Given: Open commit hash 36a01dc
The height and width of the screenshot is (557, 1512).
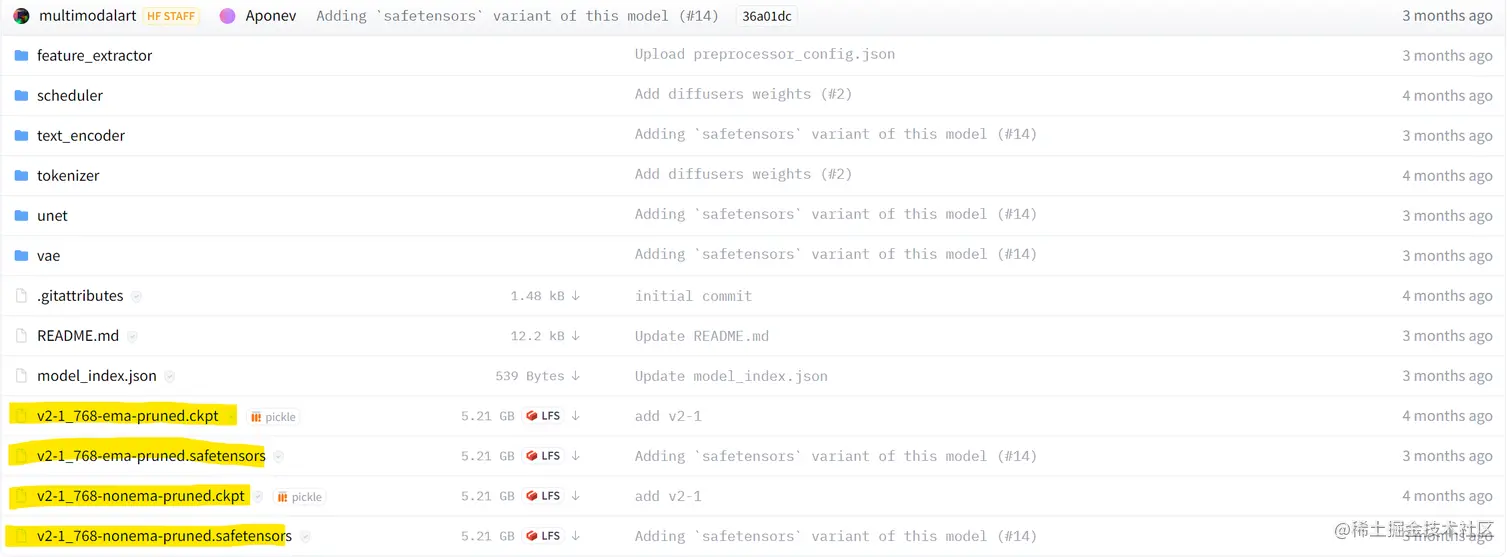Looking at the screenshot, I should pos(767,16).
